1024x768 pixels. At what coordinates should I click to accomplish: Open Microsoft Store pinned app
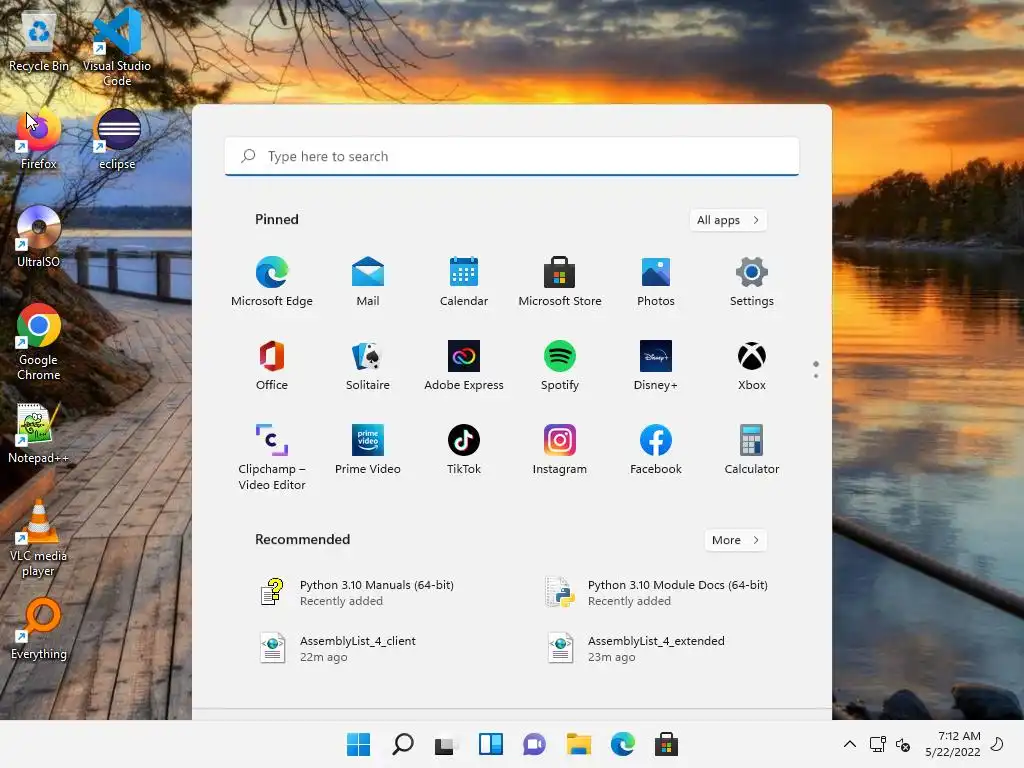coord(560,281)
